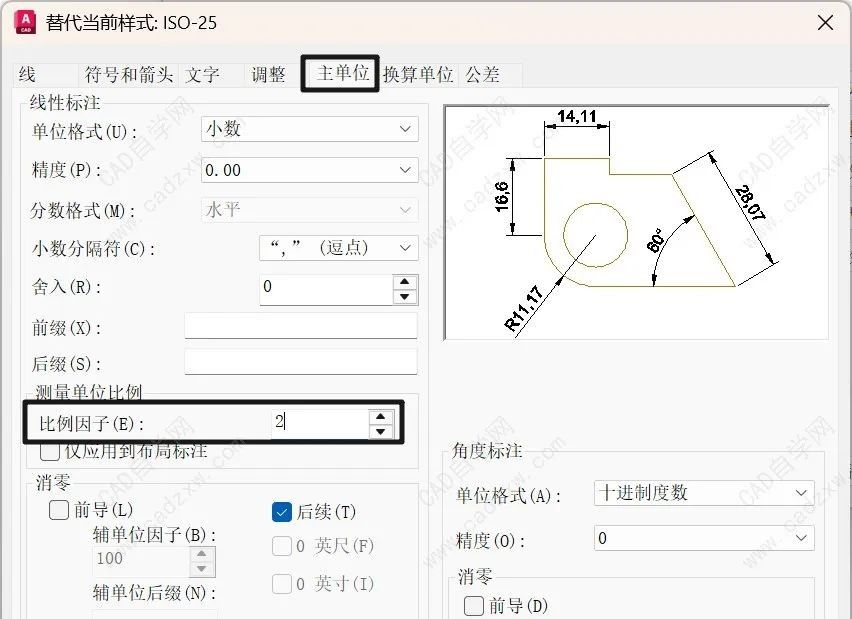Viewport: 852px width, 619px height.
Task: Increase 比例因子 with the up arrow
Action: point(381,416)
